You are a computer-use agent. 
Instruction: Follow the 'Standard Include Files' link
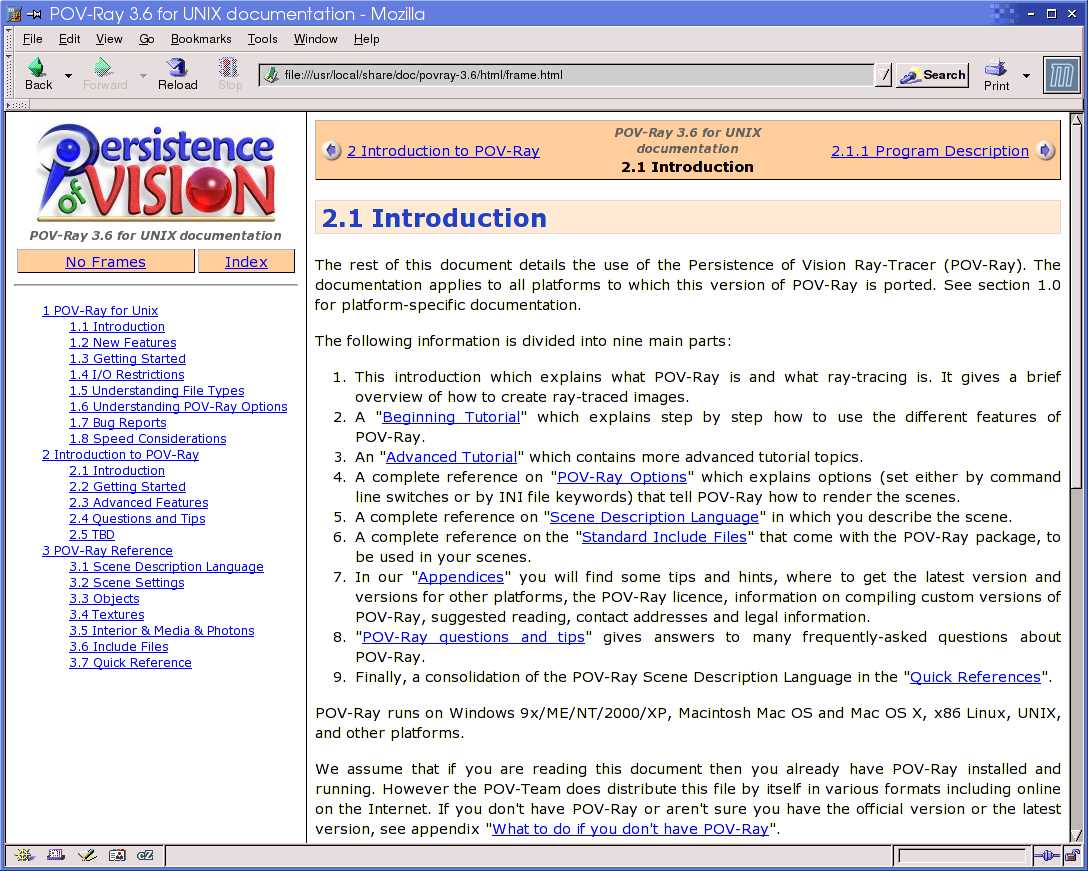point(664,536)
